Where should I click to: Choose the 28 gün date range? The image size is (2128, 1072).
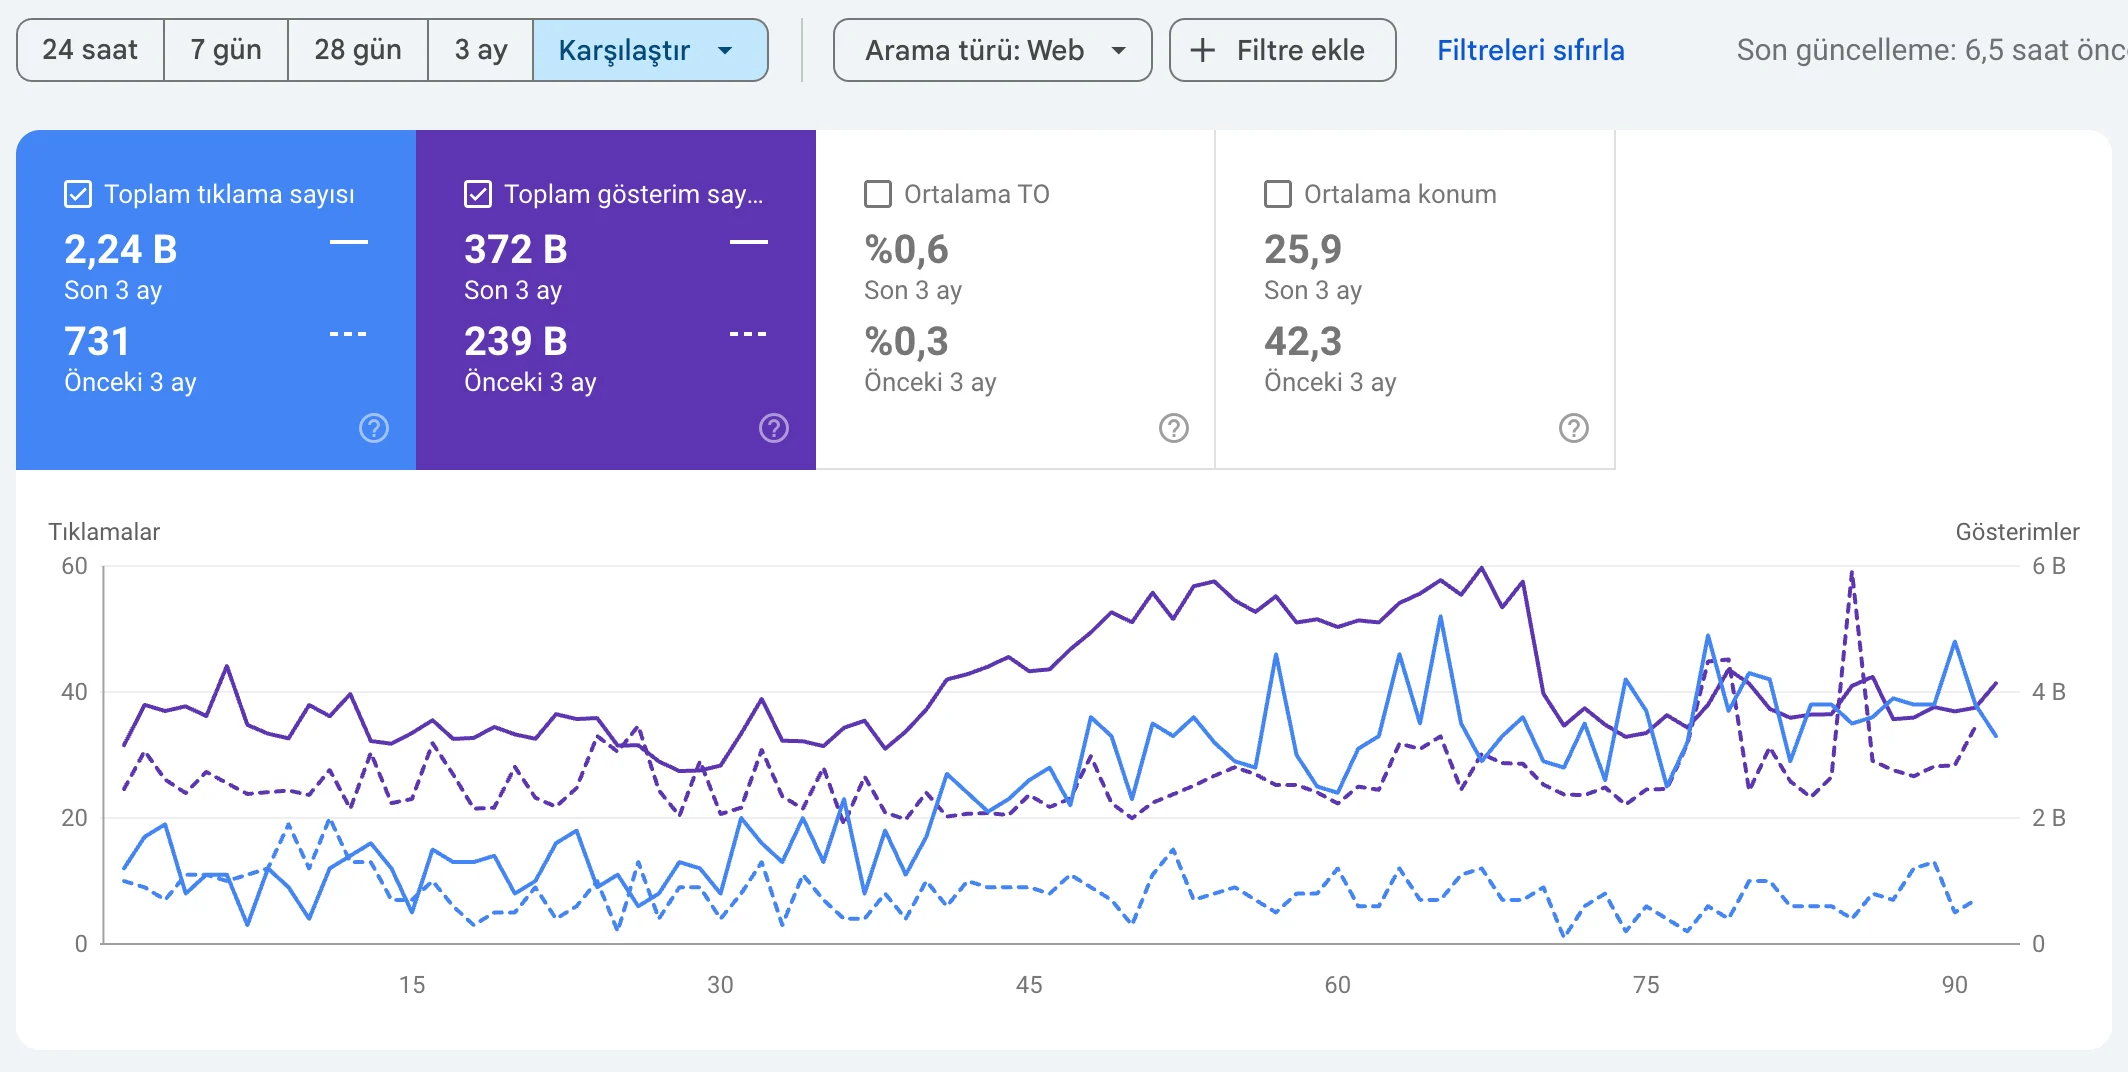(x=358, y=50)
